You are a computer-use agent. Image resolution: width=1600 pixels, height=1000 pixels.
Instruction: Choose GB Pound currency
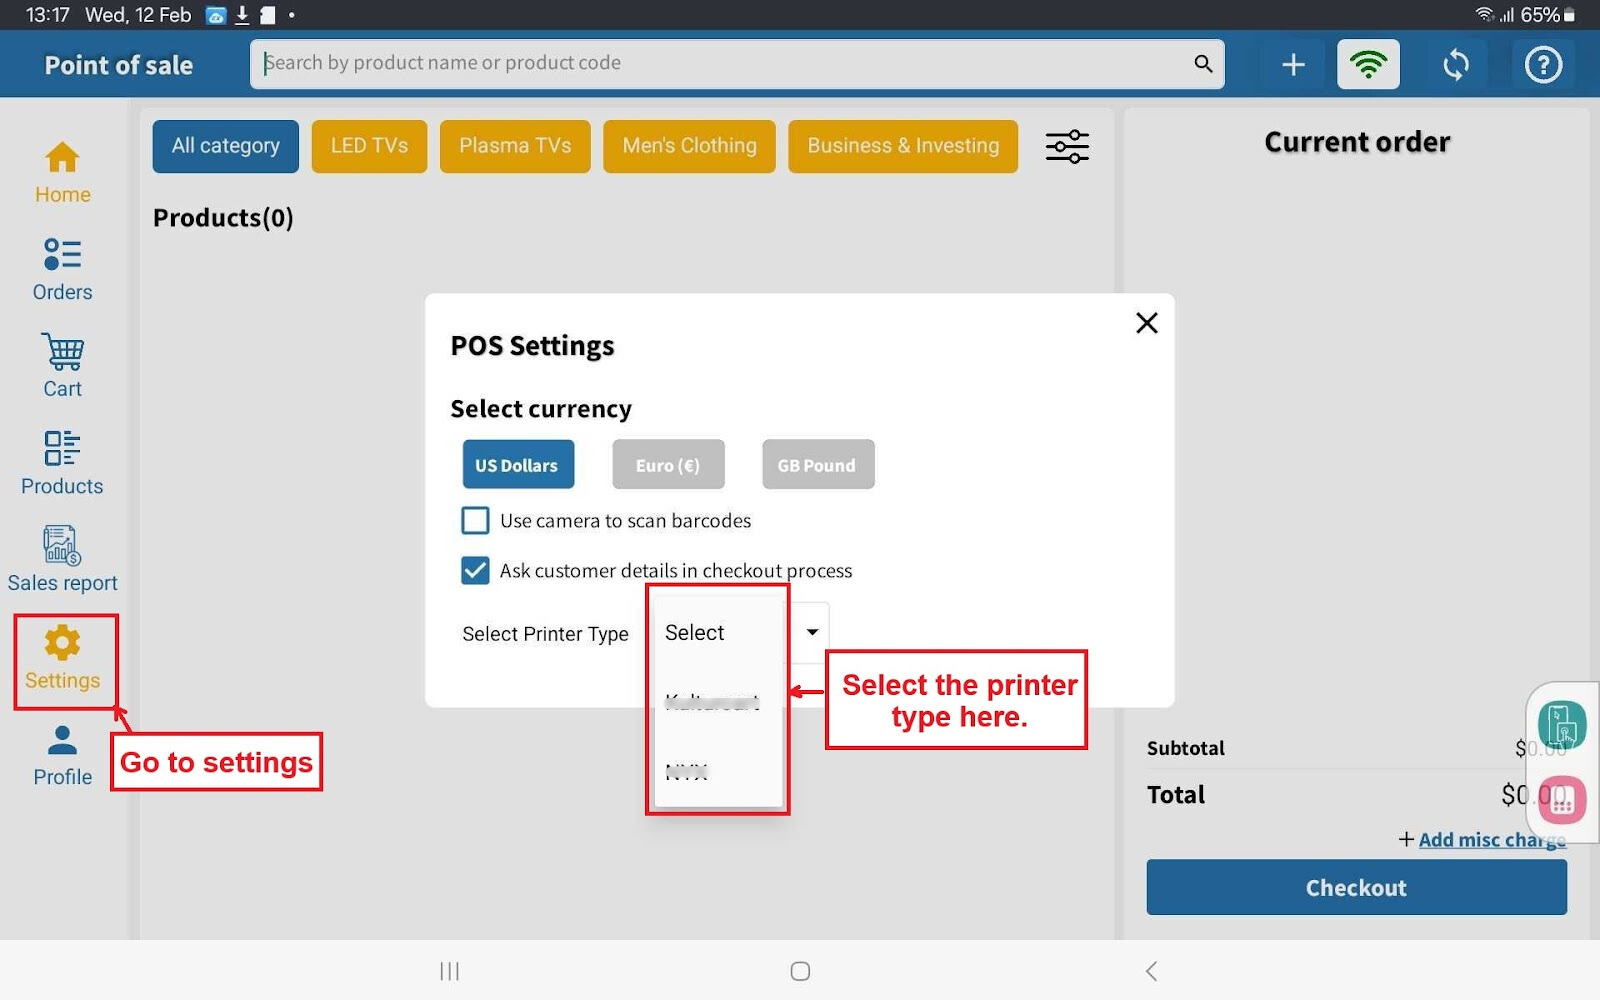[817, 465]
